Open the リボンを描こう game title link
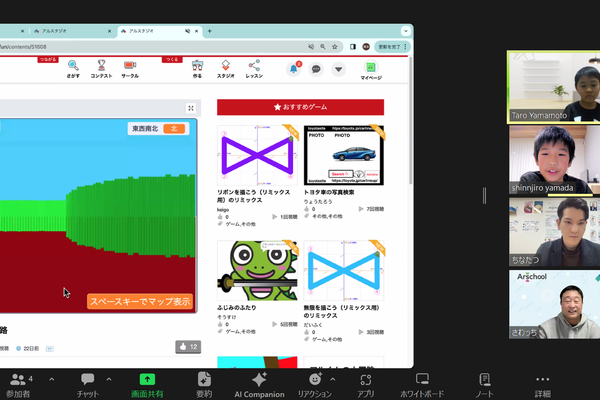600x400 pixels. pyautogui.click(x=253, y=196)
